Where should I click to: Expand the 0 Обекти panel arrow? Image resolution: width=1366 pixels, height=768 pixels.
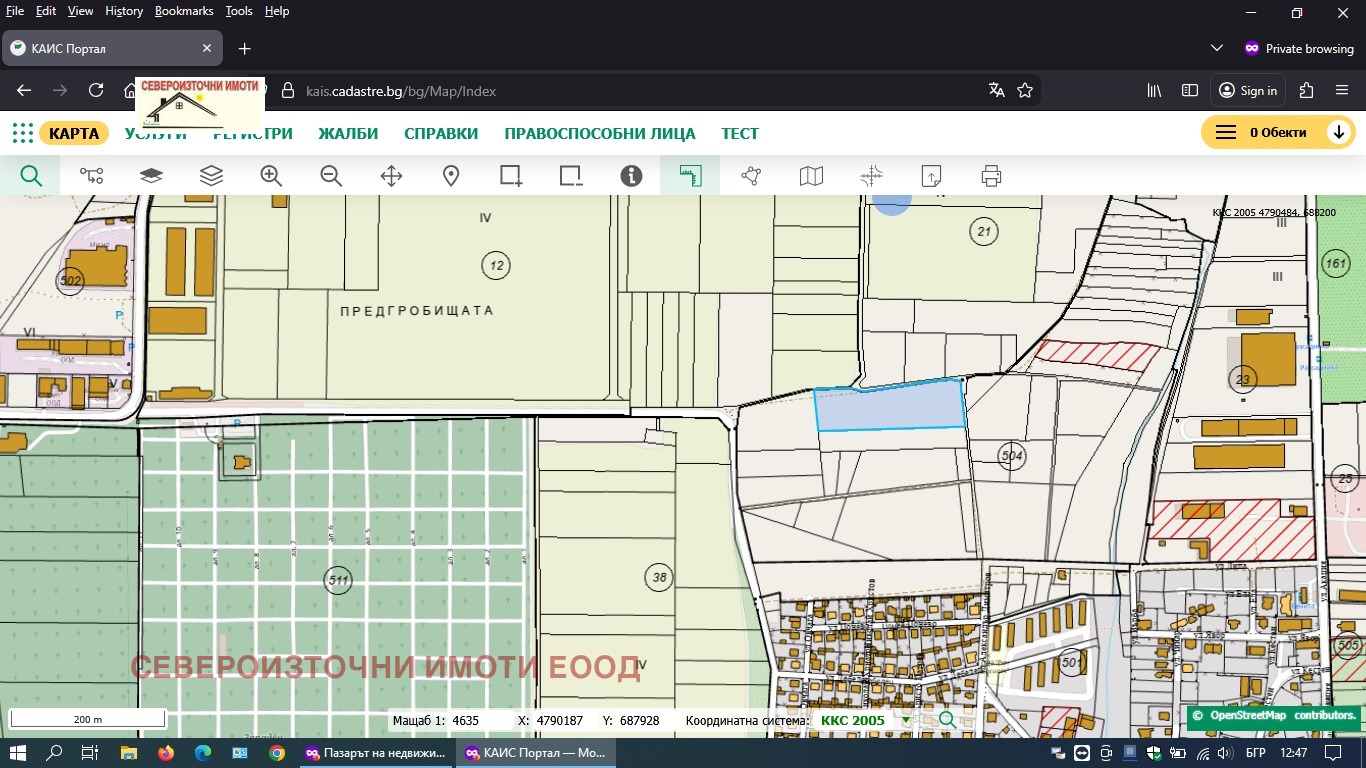click(x=1338, y=132)
